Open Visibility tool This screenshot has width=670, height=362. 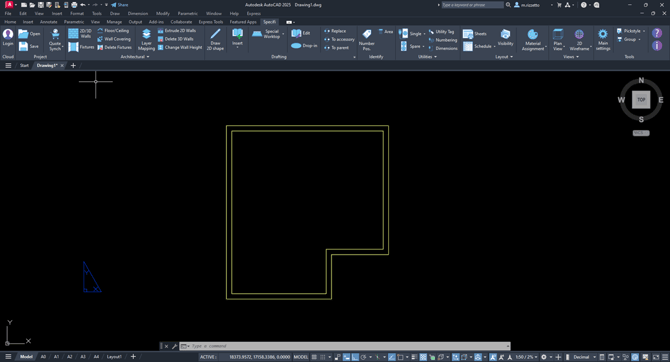(505, 38)
